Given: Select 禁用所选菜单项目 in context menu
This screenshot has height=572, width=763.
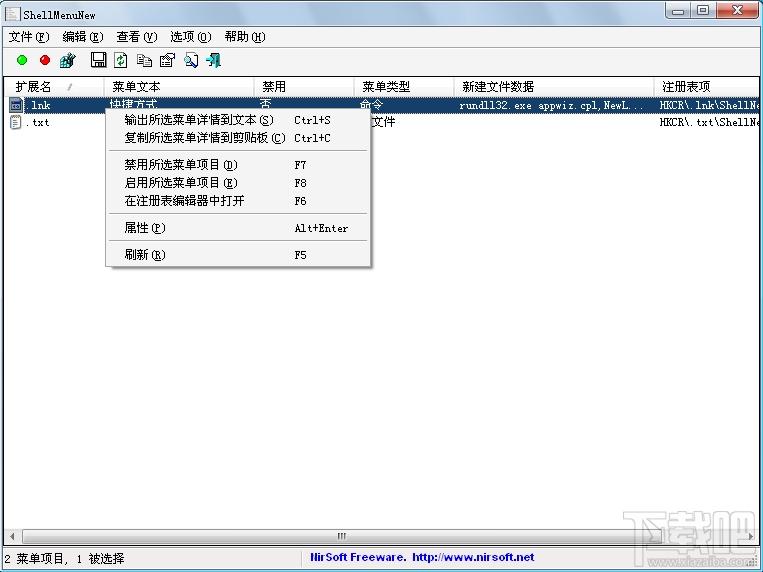Looking at the screenshot, I should coord(238,165).
